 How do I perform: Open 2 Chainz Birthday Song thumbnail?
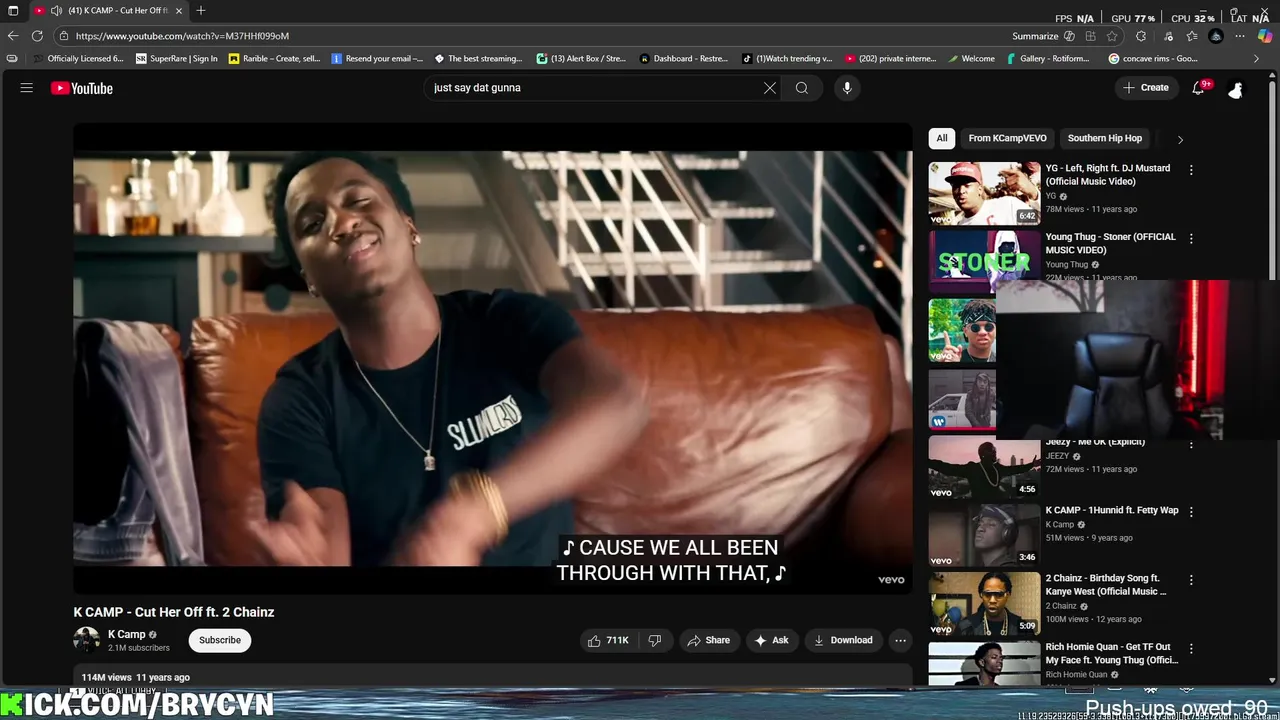click(x=984, y=602)
